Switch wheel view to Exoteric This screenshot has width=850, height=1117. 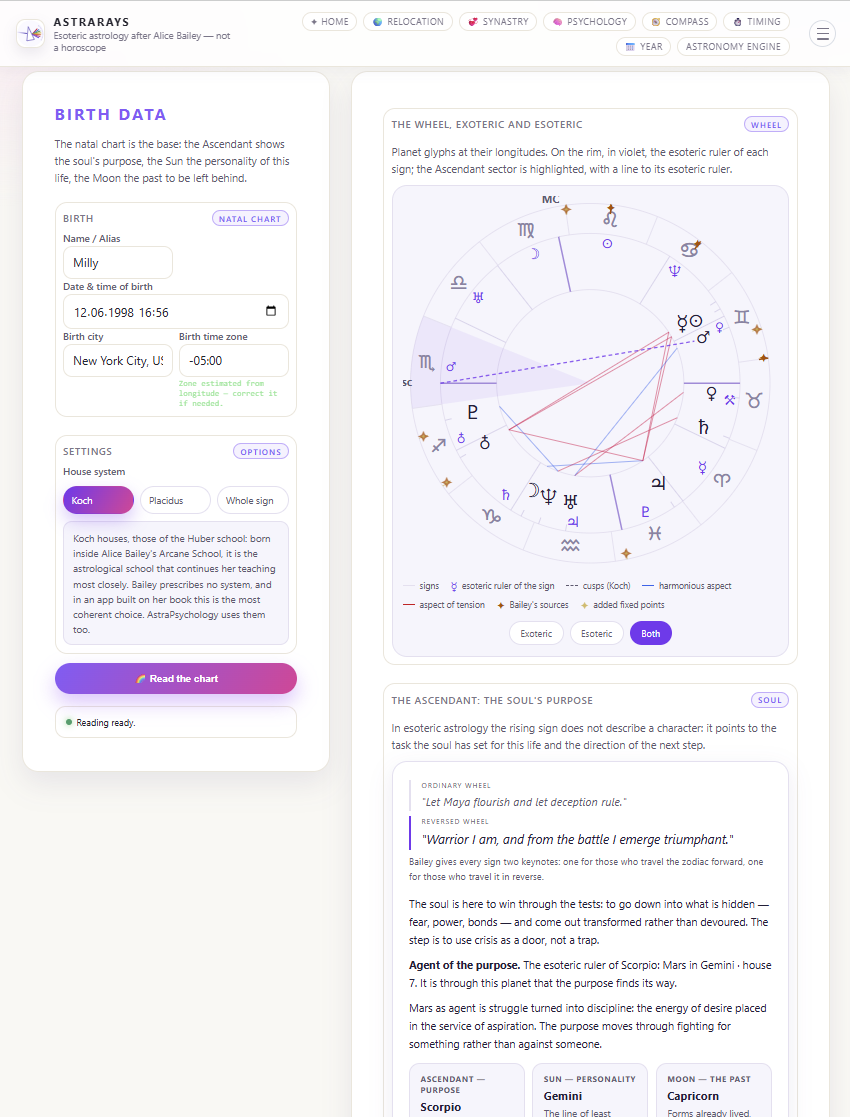536,633
